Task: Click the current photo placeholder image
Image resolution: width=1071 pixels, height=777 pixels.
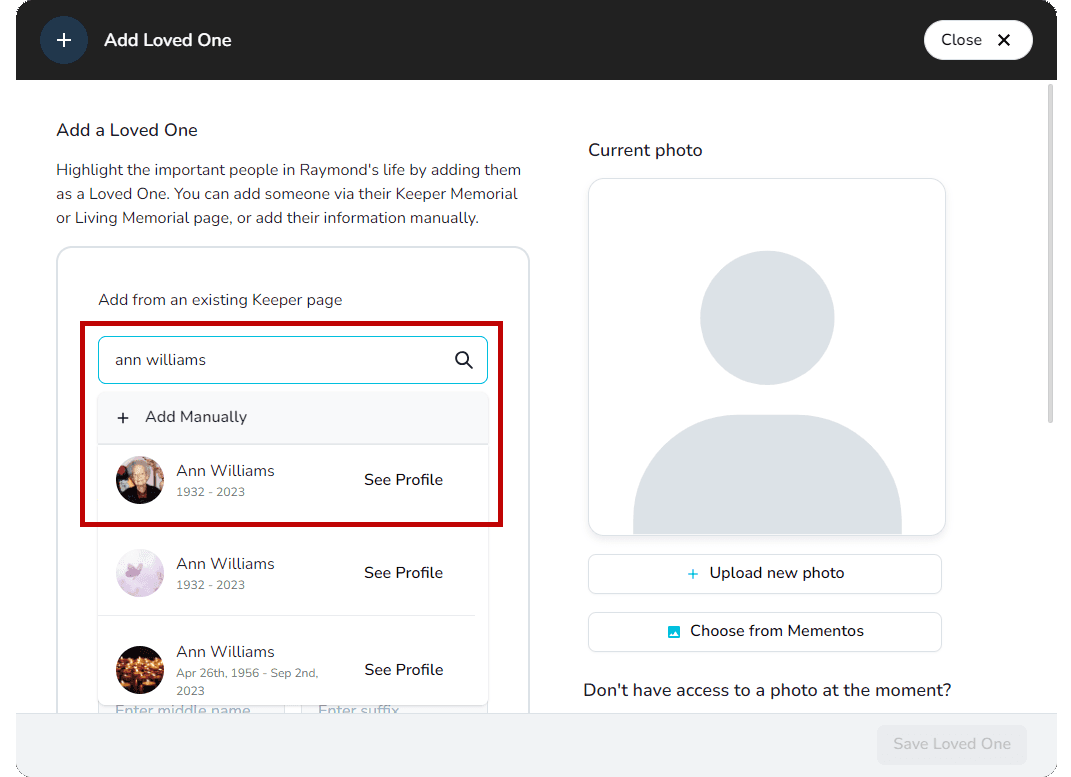Action: point(767,357)
